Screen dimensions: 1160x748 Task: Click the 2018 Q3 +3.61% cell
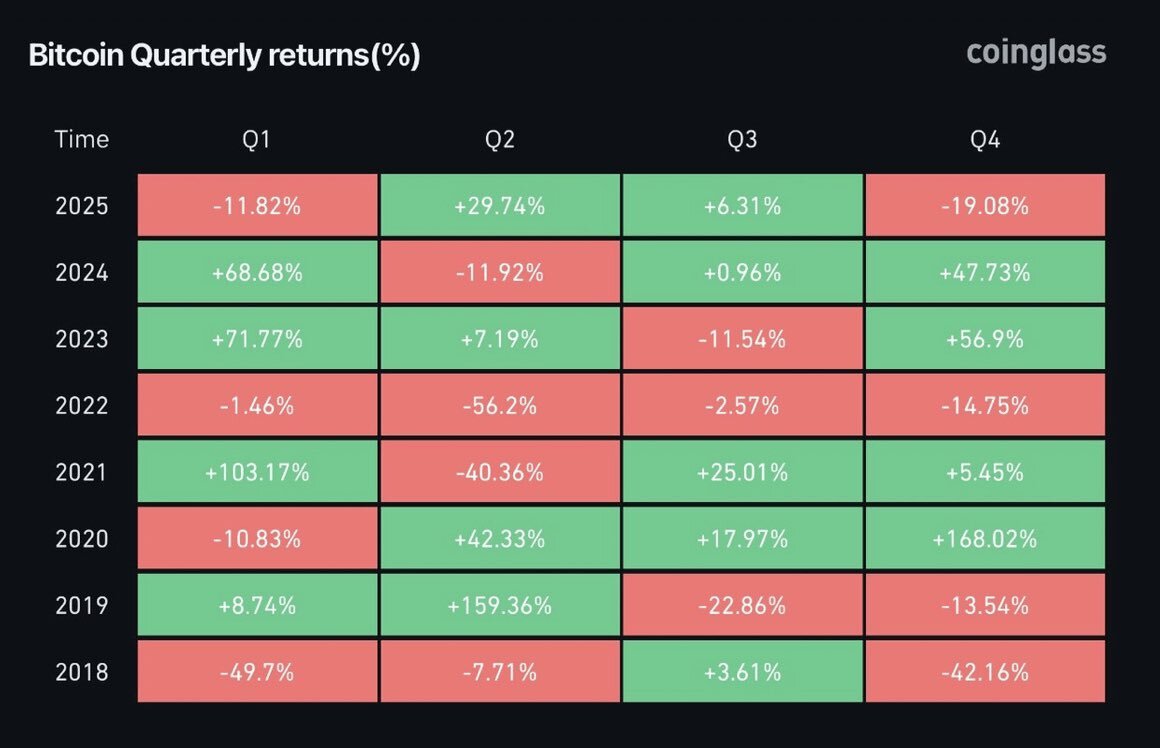pos(742,671)
